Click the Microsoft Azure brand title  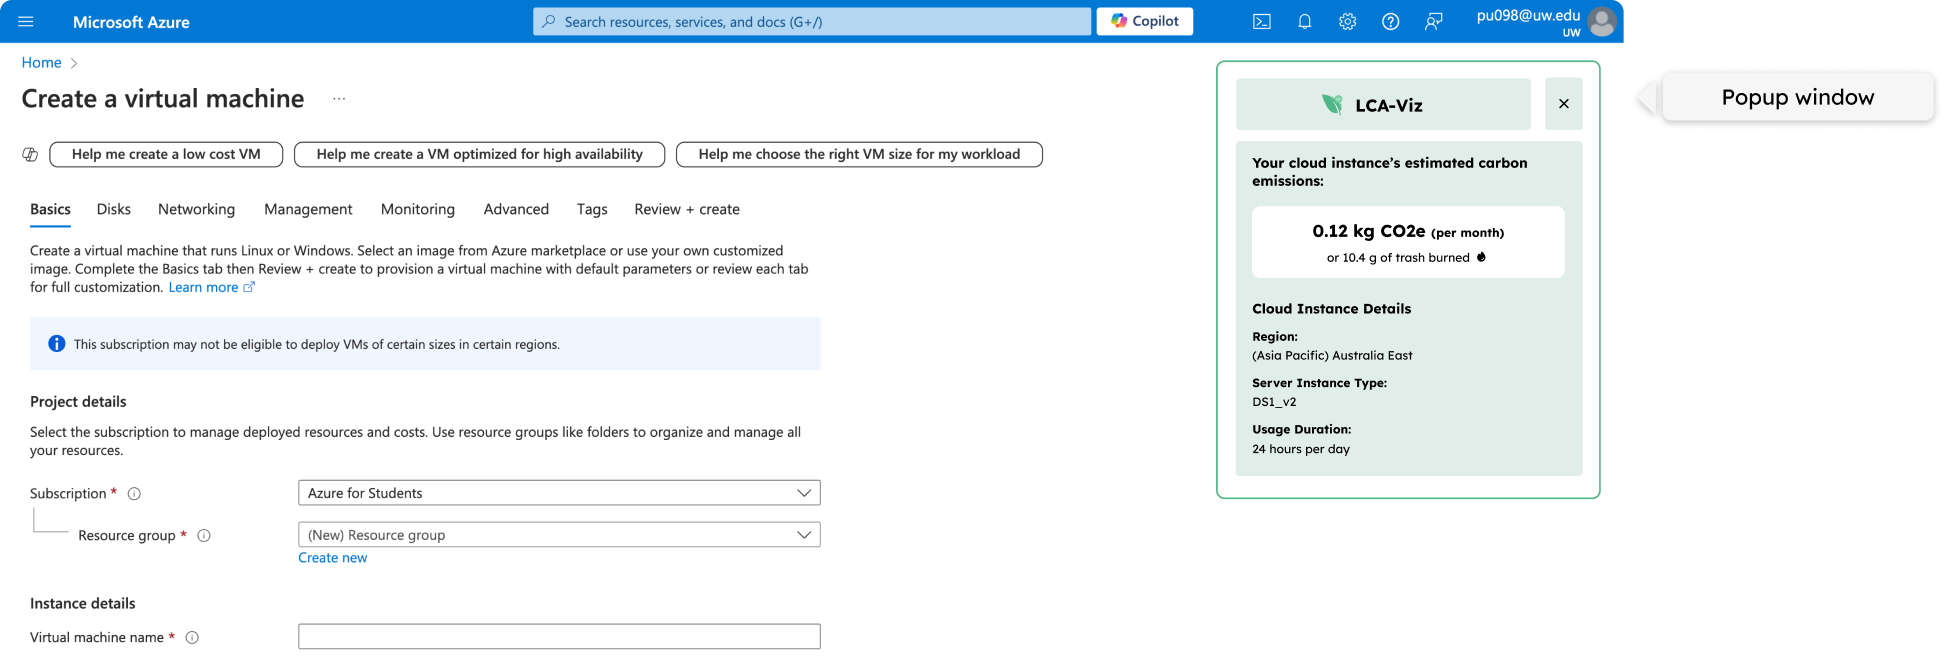[131, 22]
